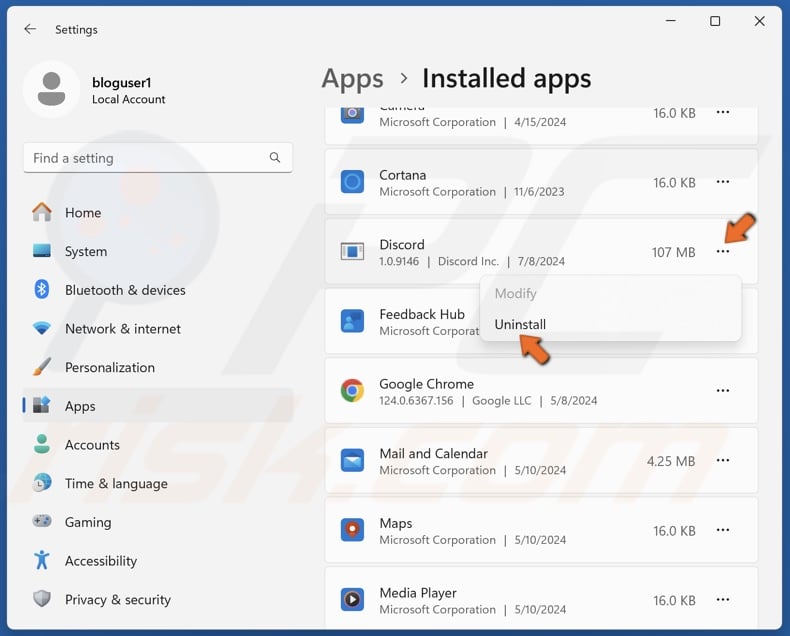Open more options for Media Player
The width and height of the screenshot is (790, 636).
722,599
